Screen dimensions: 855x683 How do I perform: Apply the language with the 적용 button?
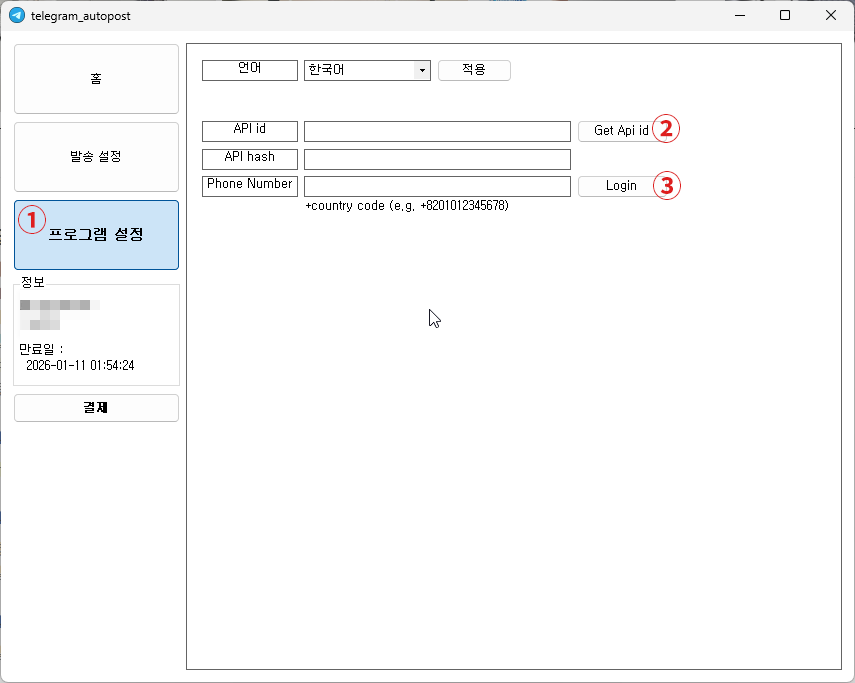474,70
